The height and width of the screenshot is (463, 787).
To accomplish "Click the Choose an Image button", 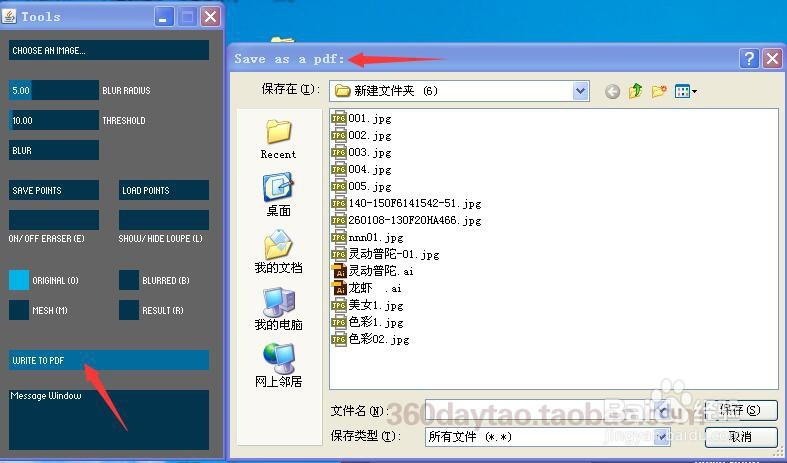I will tap(109, 50).
